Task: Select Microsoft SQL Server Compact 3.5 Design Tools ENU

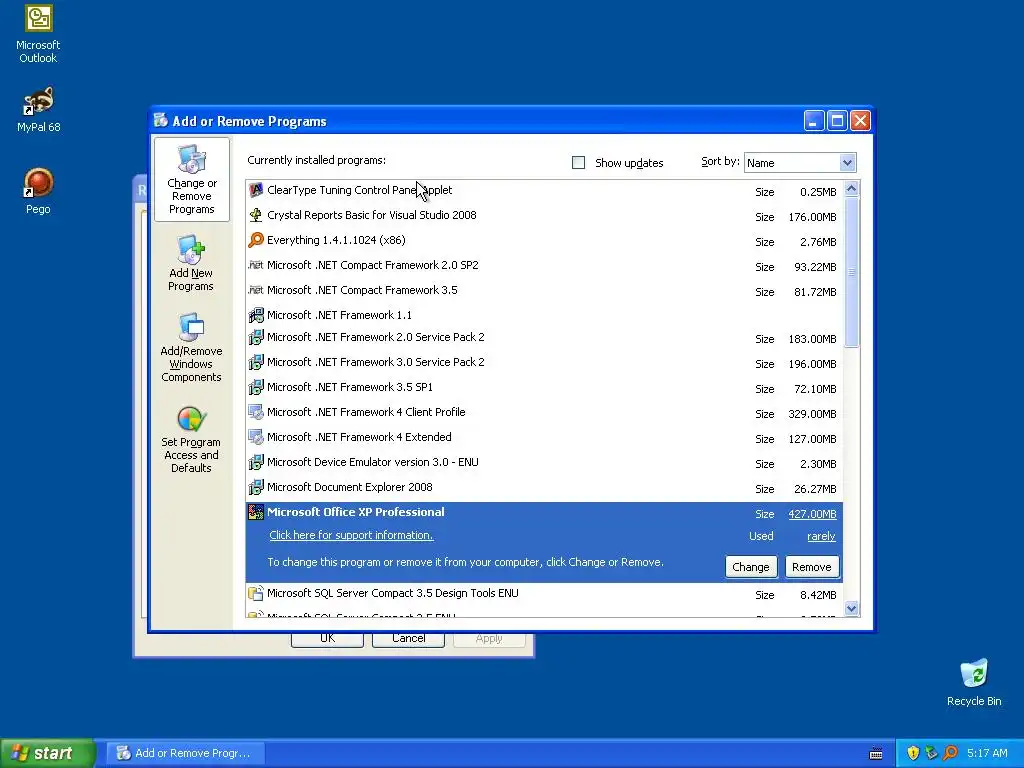Action: tap(544, 594)
